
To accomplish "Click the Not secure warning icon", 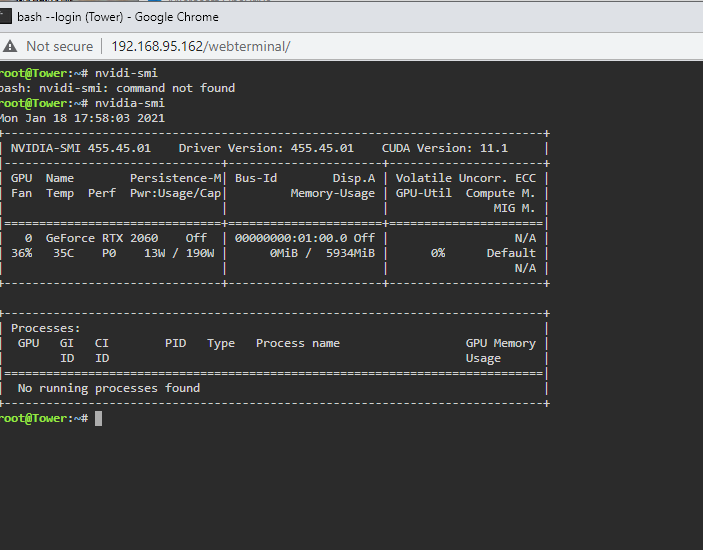I will point(9,46).
